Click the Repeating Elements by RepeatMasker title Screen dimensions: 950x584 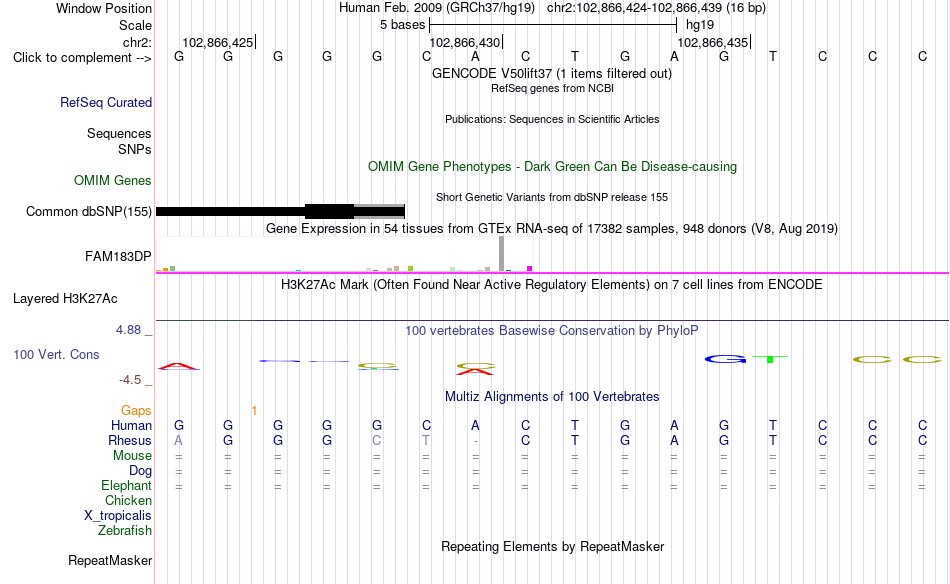pos(552,546)
